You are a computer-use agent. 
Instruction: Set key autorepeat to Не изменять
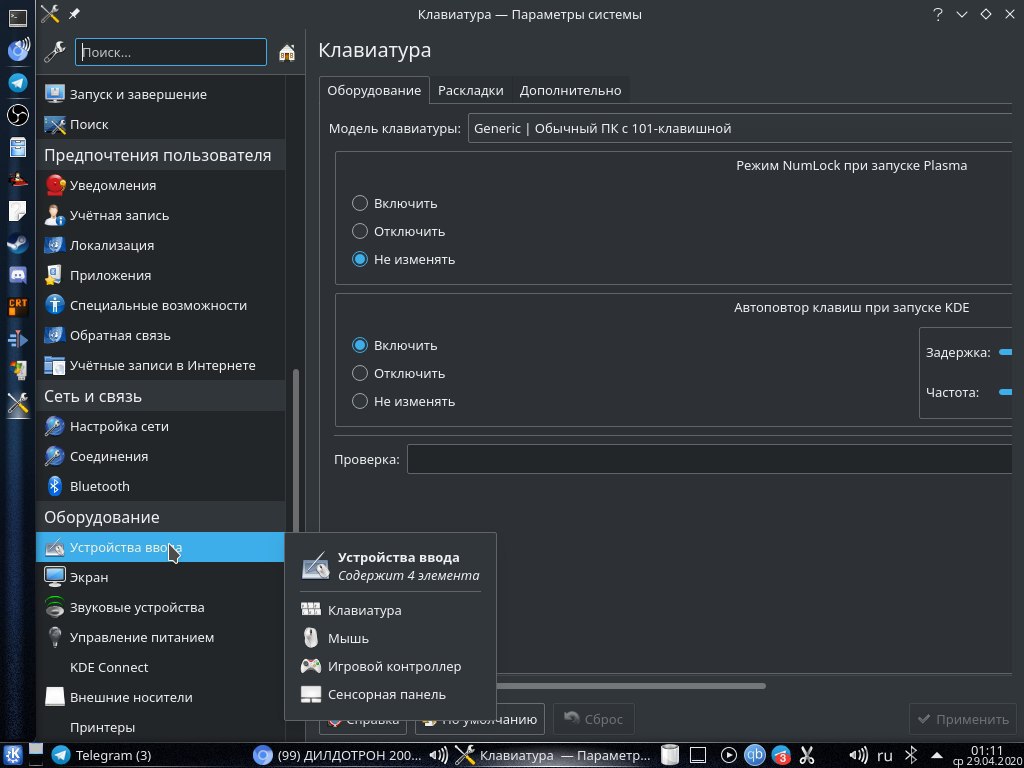[360, 401]
